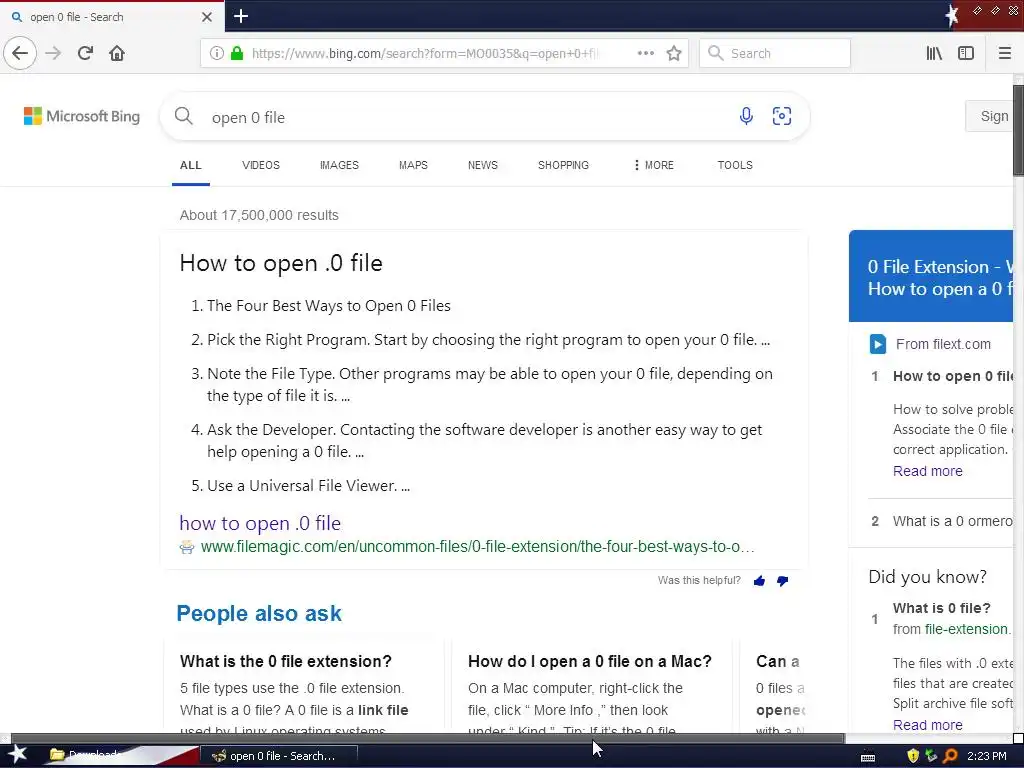Click the green padlock security icon
The height and width of the screenshot is (768, 1024).
pyautogui.click(x=237, y=54)
